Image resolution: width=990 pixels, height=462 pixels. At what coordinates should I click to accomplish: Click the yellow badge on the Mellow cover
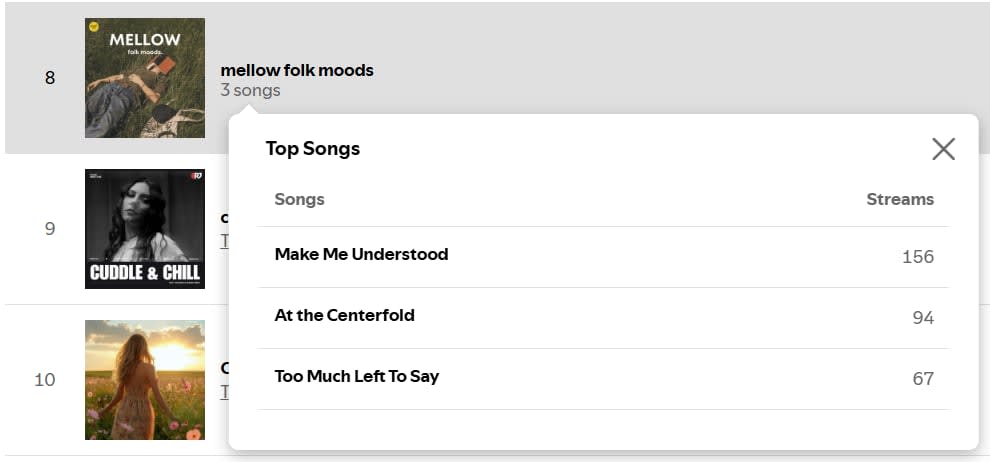click(94, 27)
